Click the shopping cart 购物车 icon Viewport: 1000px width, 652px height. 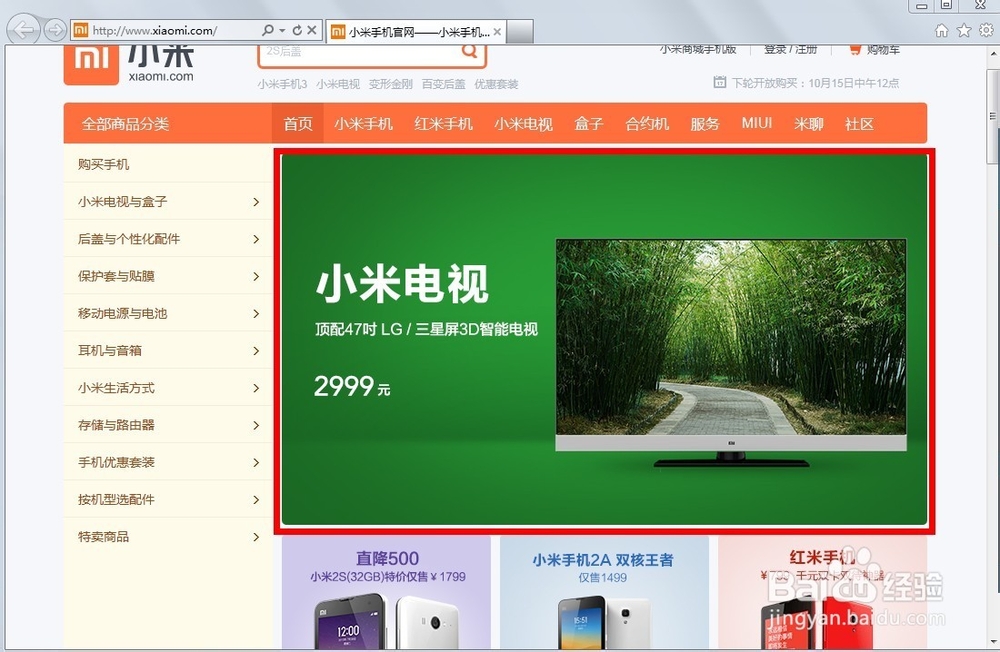pyautogui.click(x=855, y=50)
